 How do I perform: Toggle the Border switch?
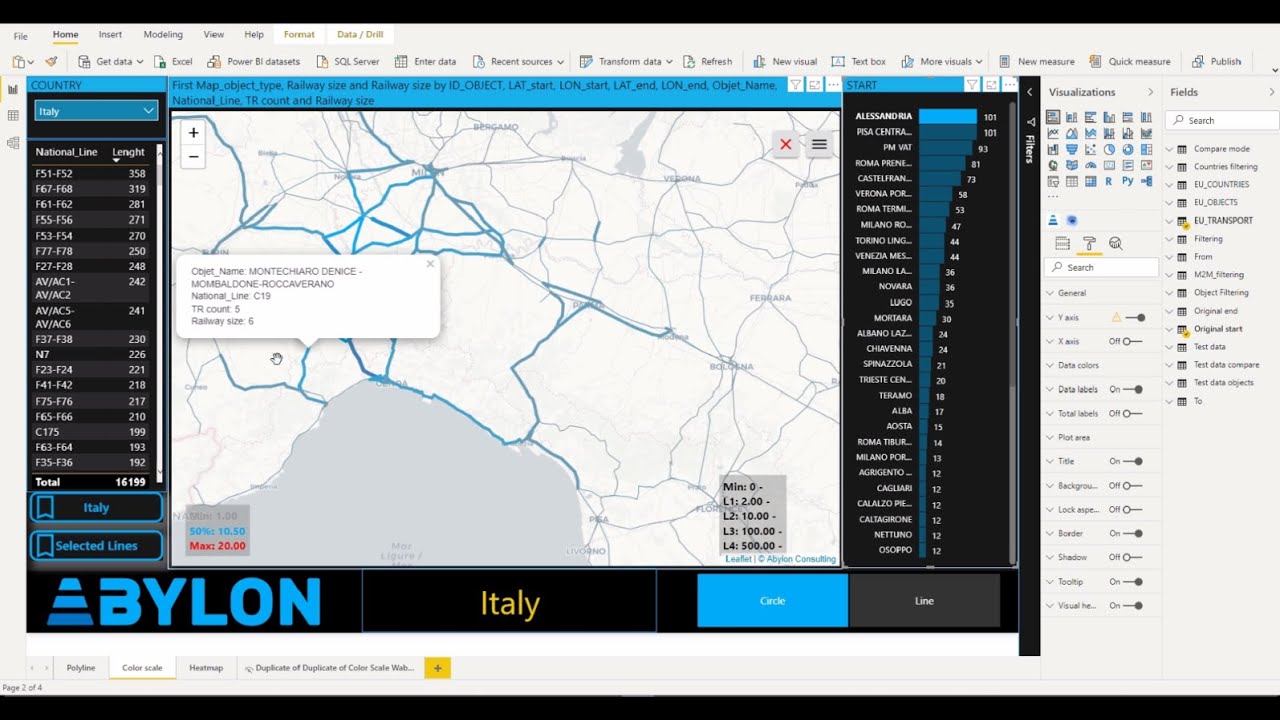1132,533
